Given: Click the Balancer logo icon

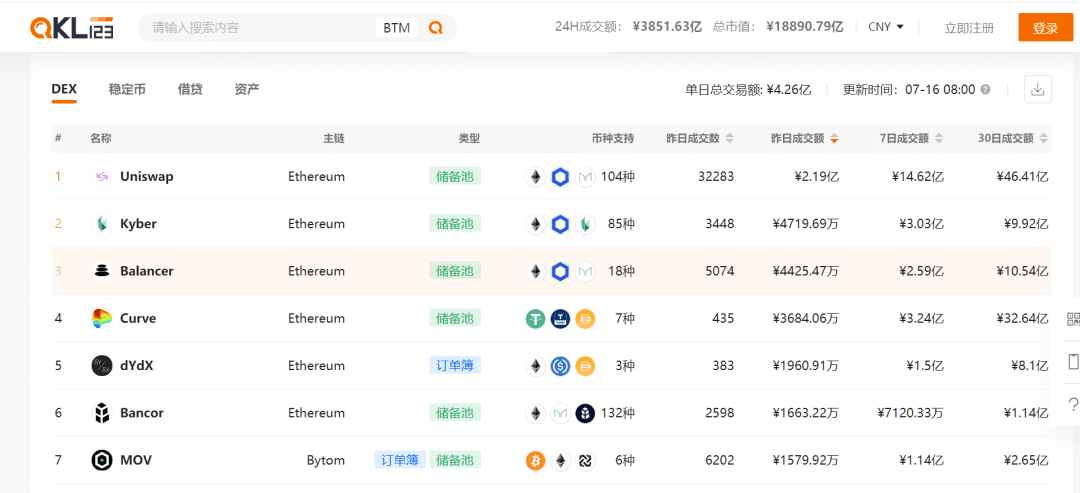Looking at the screenshot, I should click(102, 271).
